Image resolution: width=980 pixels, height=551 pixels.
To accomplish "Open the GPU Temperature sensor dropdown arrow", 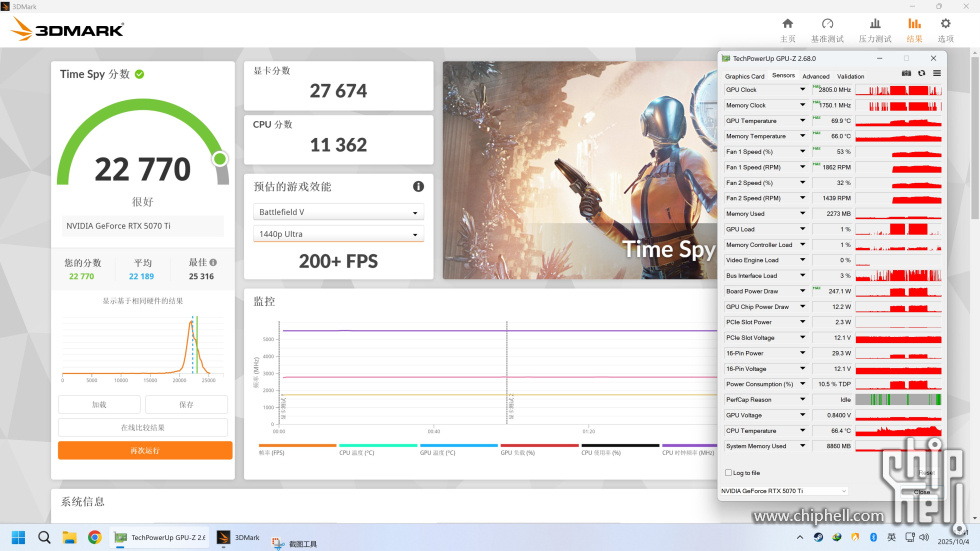I will pos(802,121).
